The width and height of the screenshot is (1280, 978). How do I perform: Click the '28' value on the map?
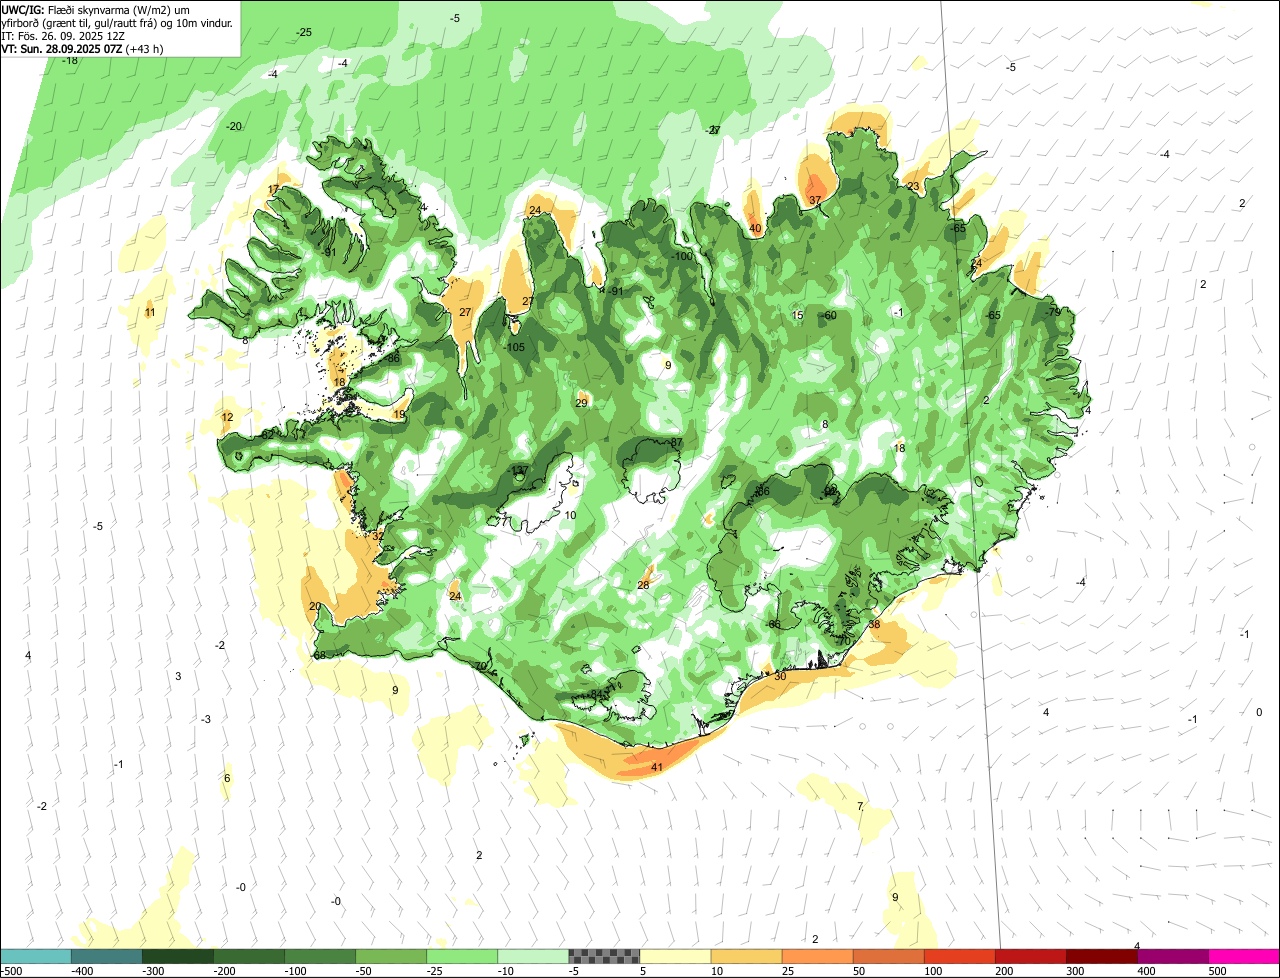(x=643, y=585)
